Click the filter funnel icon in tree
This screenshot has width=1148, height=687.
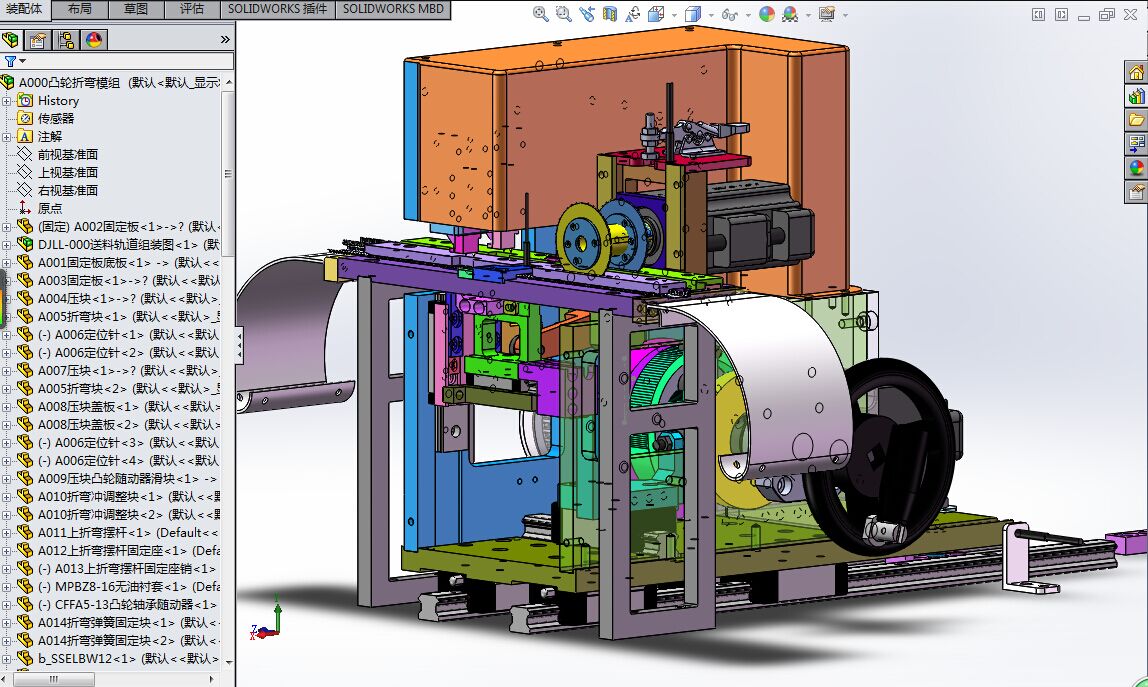[x=10, y=62]
